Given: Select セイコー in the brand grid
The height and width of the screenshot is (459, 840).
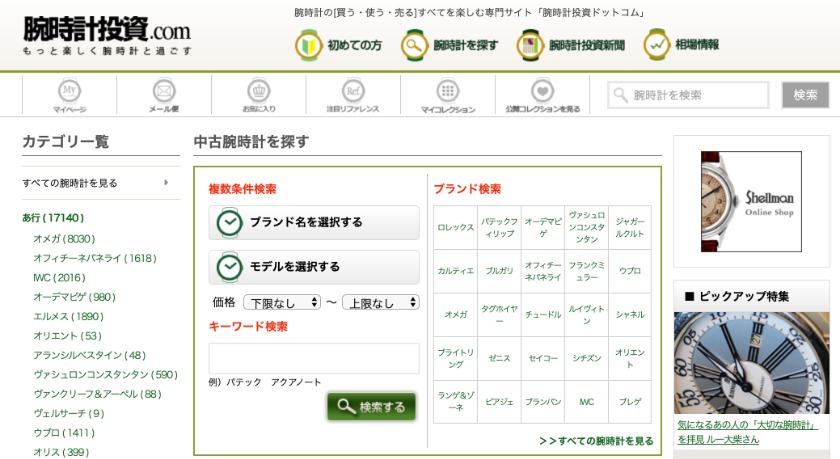Looking at the screenshot, I should tap(543, 358).
